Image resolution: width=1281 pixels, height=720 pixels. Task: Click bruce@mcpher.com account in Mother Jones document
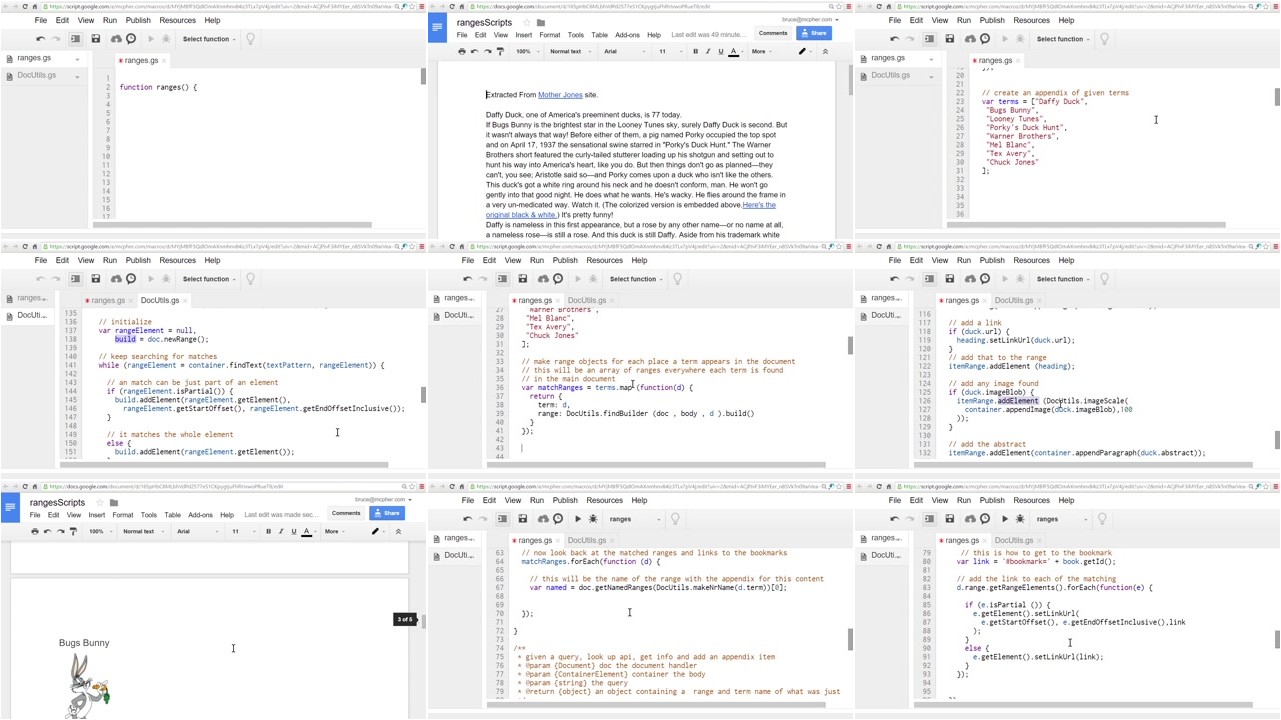[810, 19]
